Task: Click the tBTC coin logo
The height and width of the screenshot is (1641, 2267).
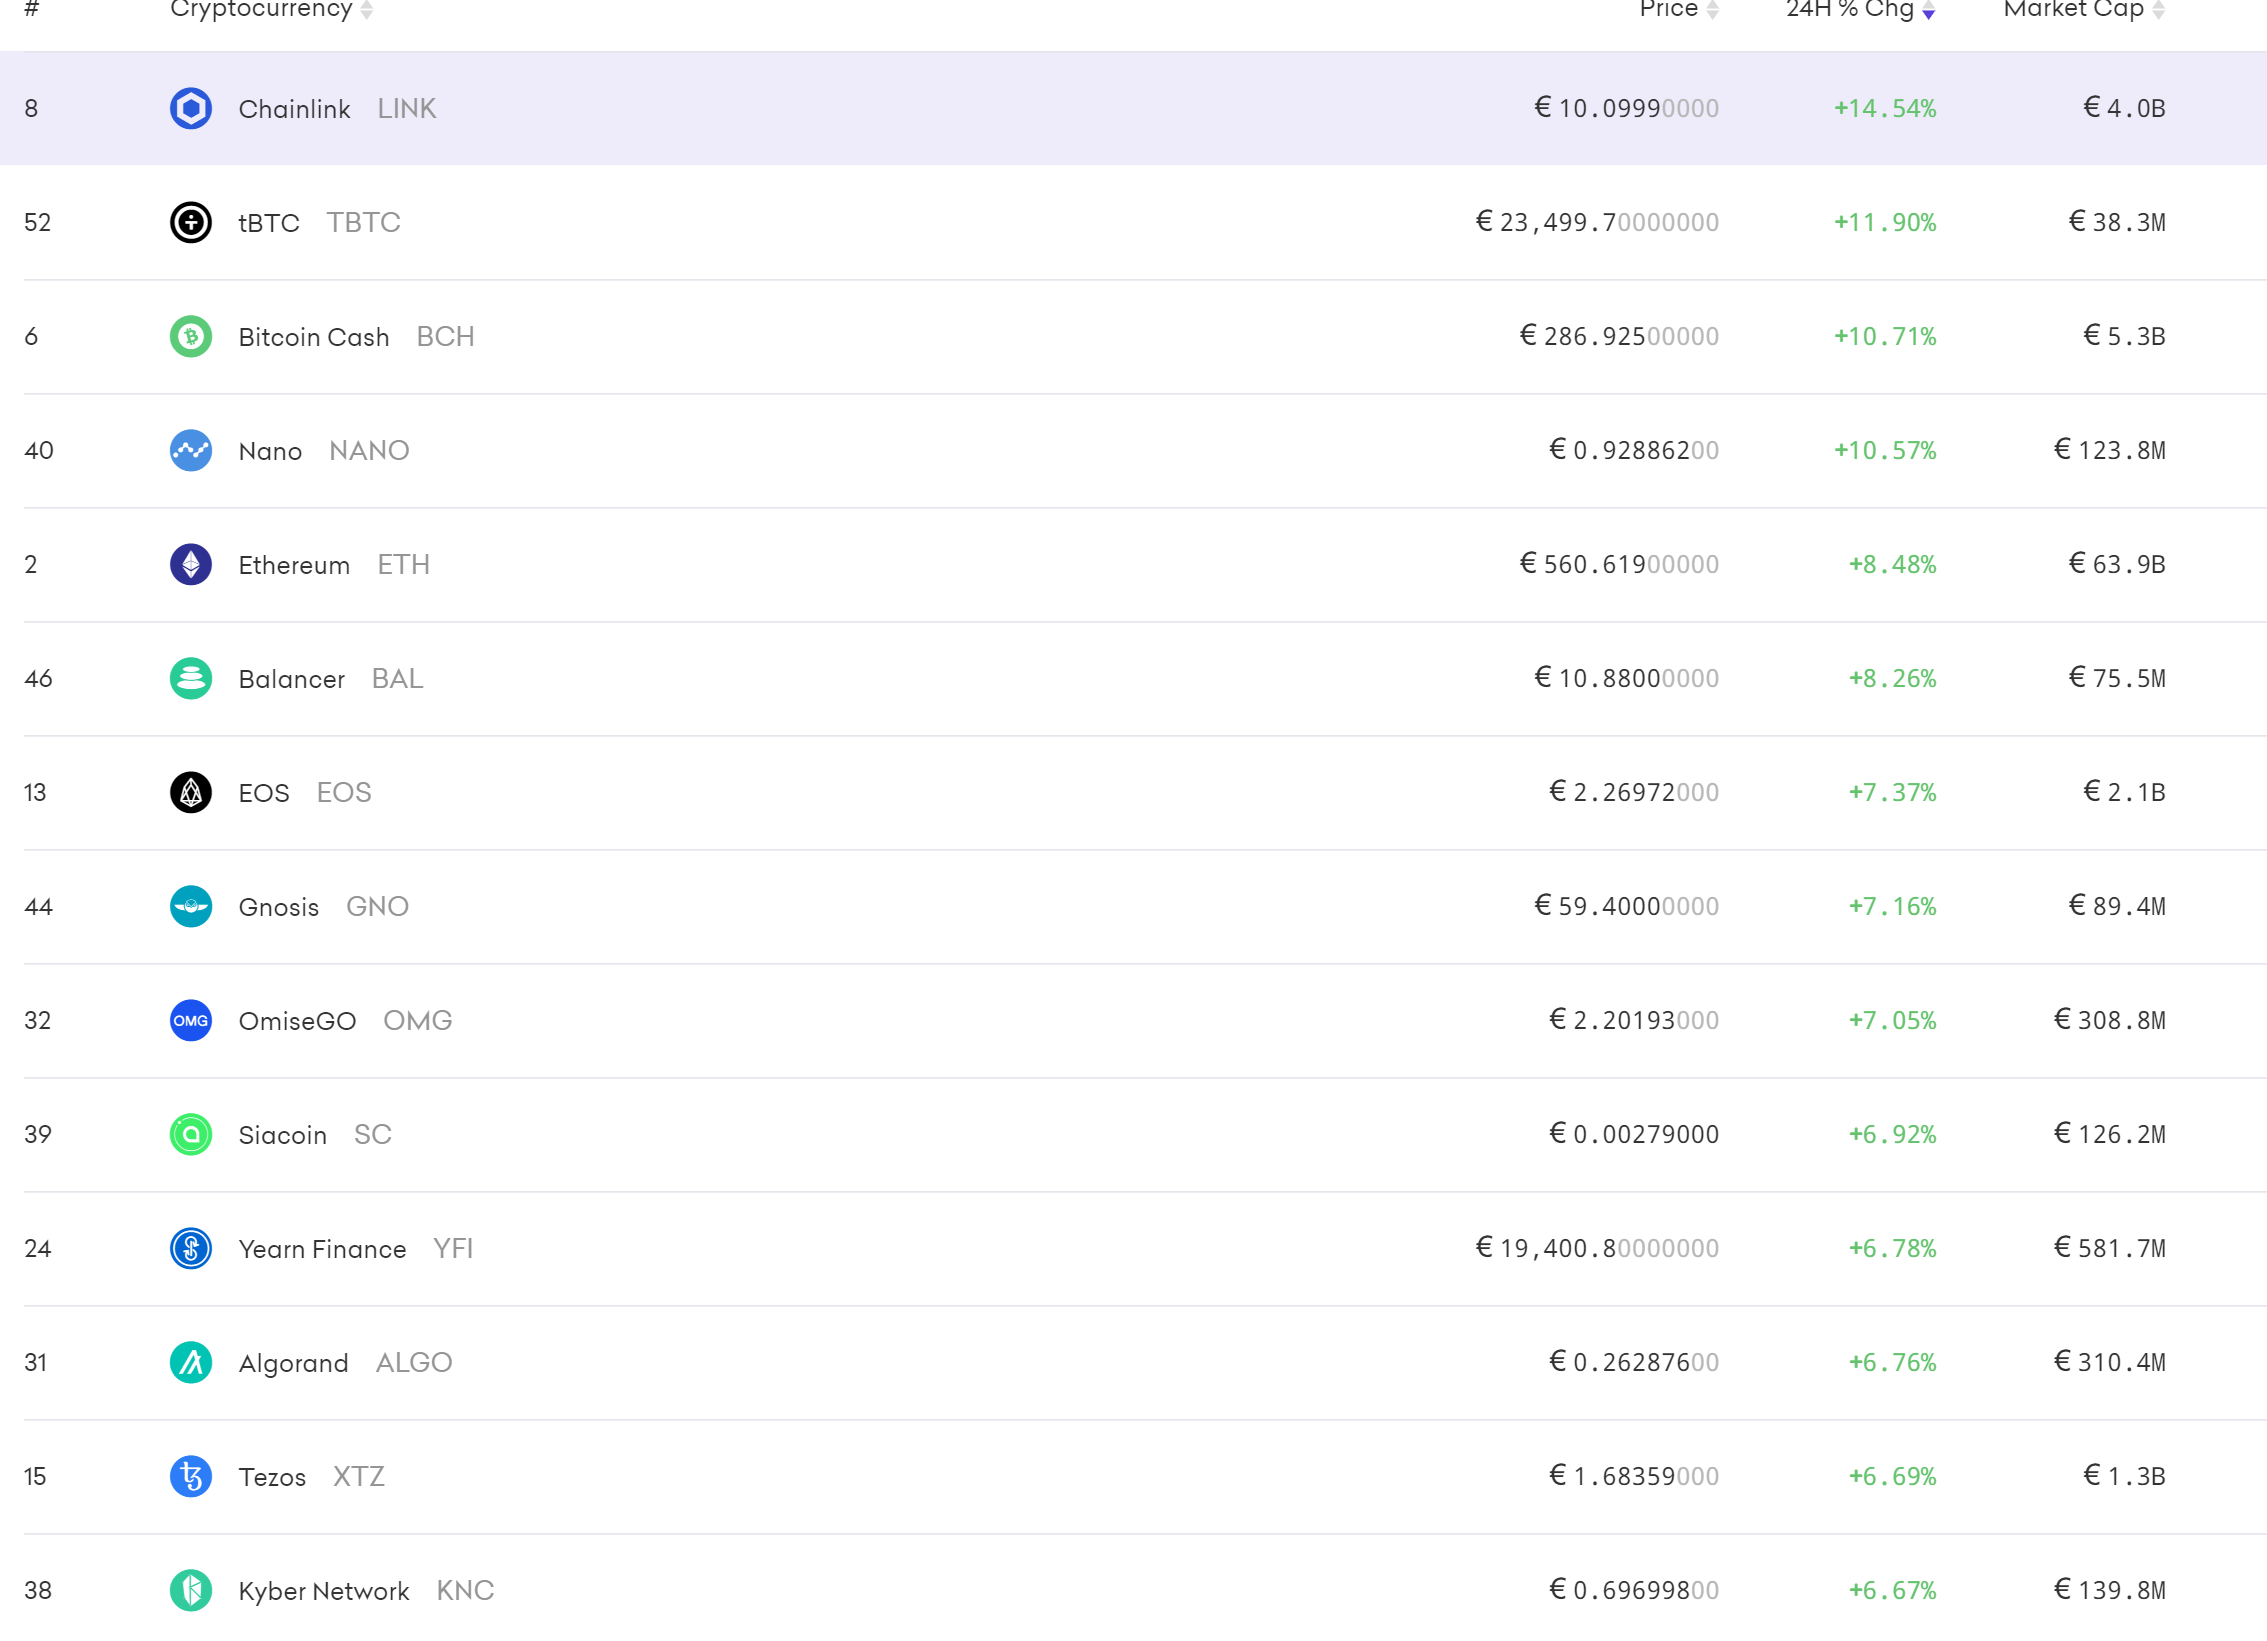Action: (x=190, y=222)
